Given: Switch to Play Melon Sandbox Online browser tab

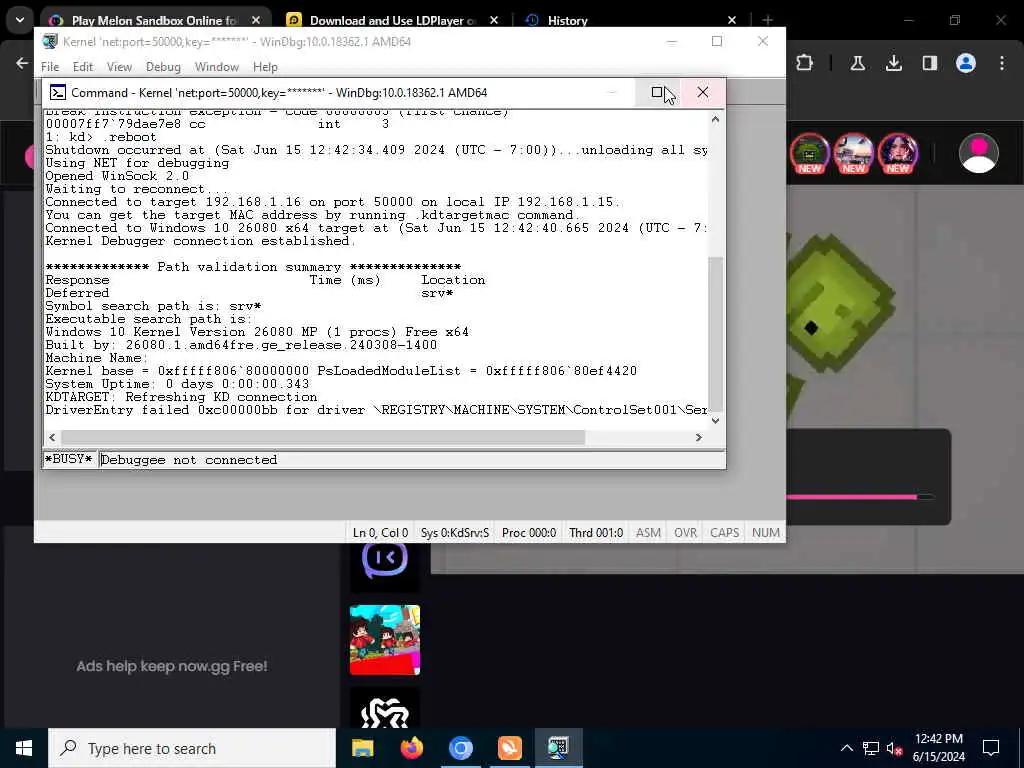Looking at the screenshot, I should click(x=154, y=20).
